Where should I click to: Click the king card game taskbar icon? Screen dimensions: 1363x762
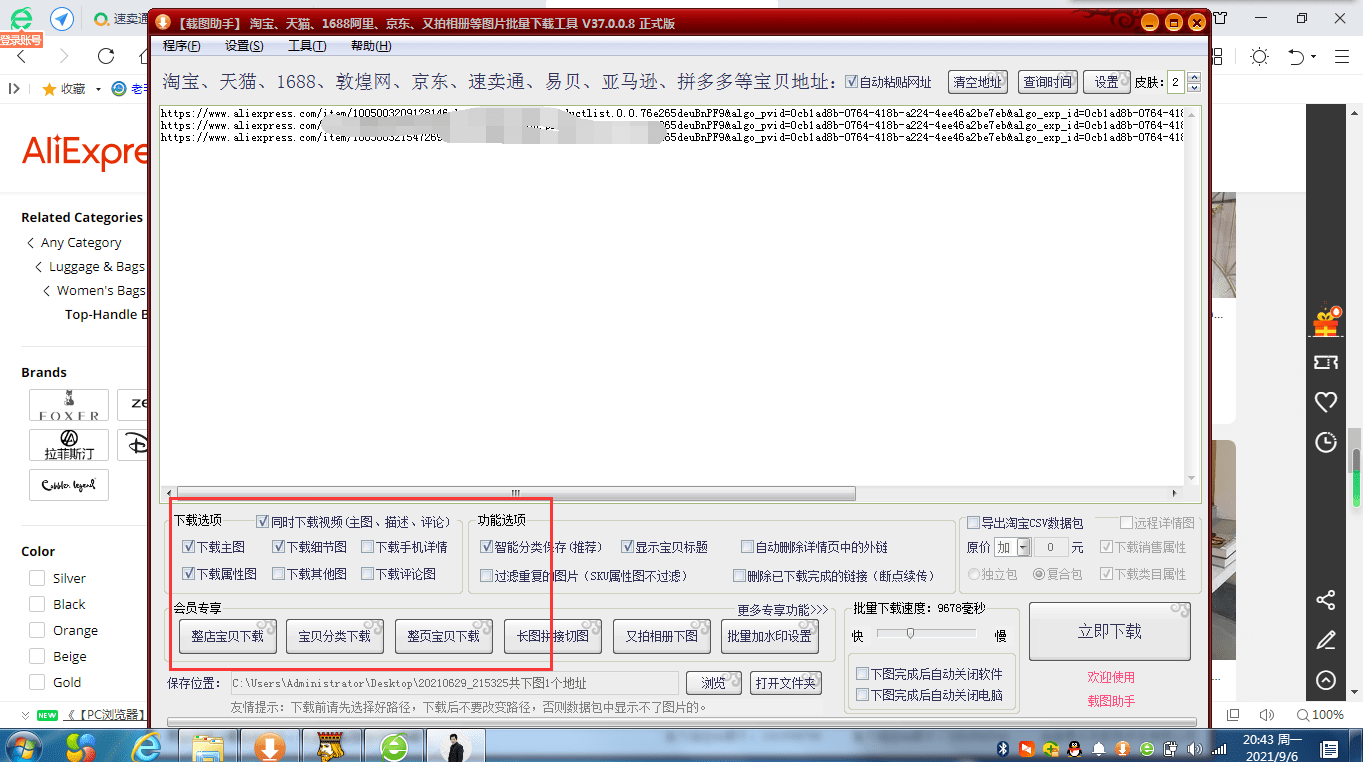pos(332,747)
